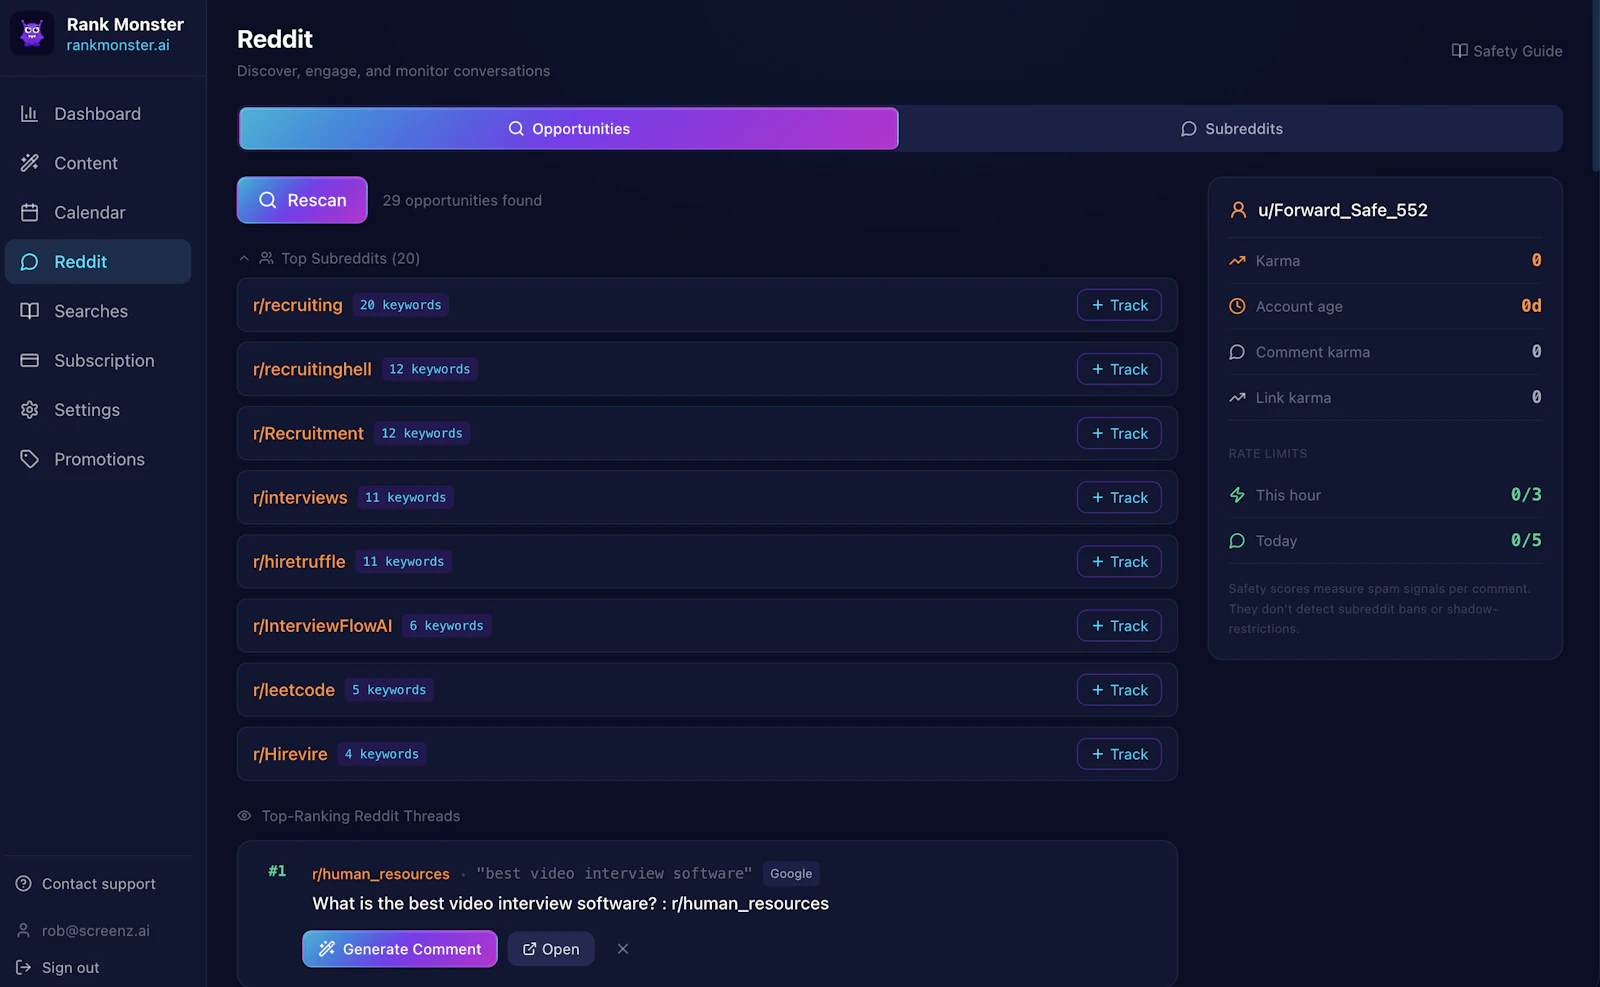This screenshot has height=987, width=1600.
Task: Switch to the Subreddits tab
Action: (x=1231, y=129)
